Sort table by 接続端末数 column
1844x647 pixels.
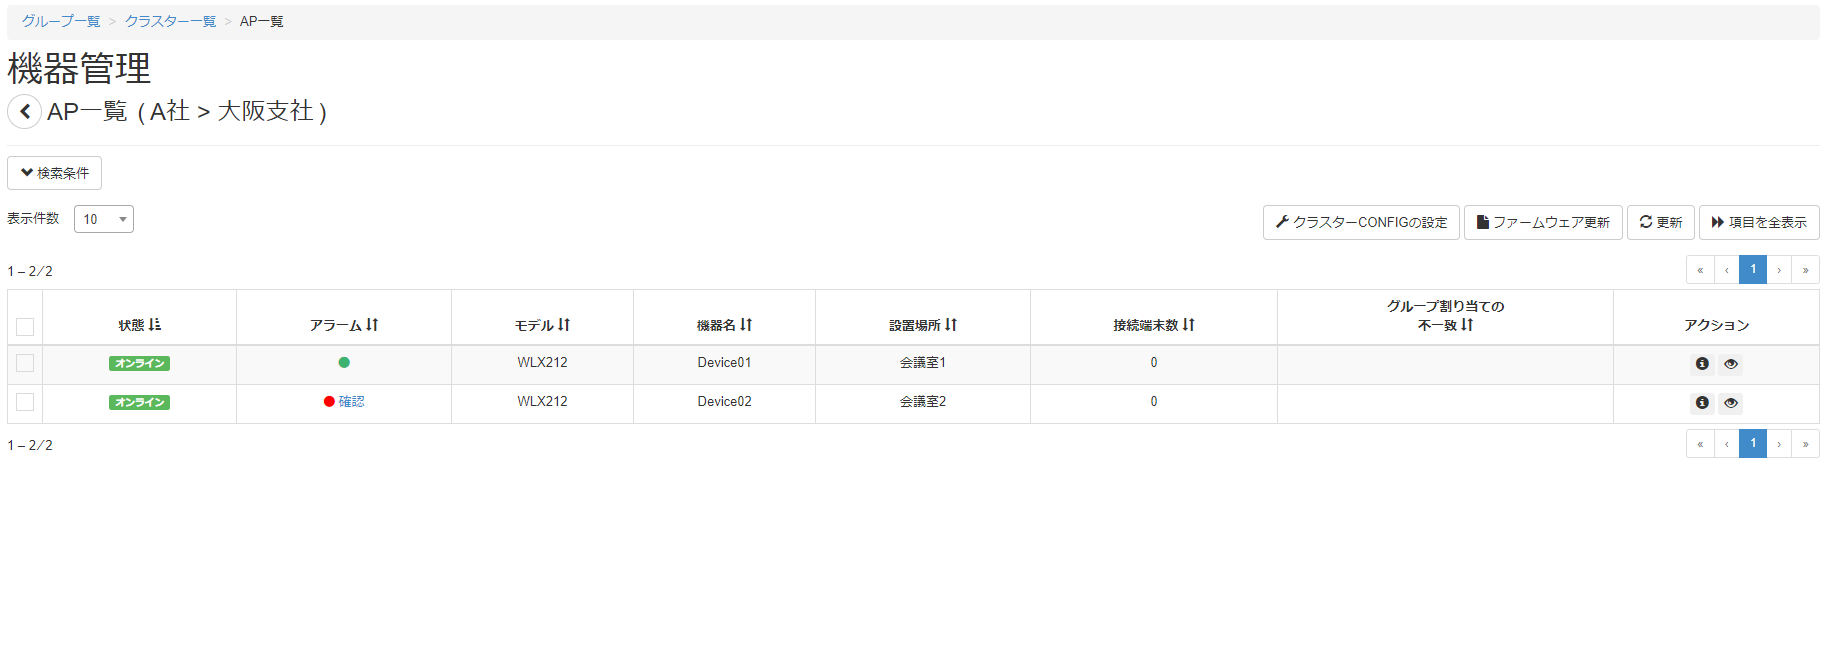click(x=1153, y=325)
